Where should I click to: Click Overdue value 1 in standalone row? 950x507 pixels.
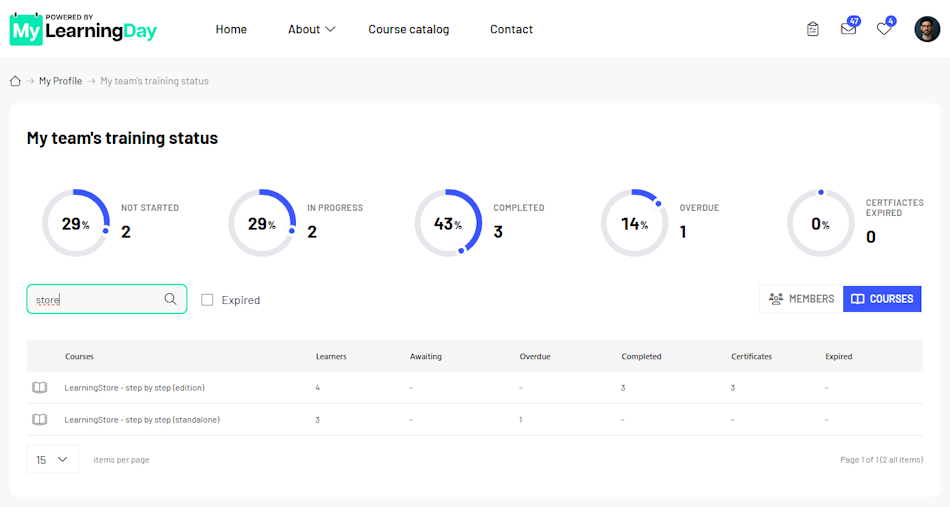(520, 420)
